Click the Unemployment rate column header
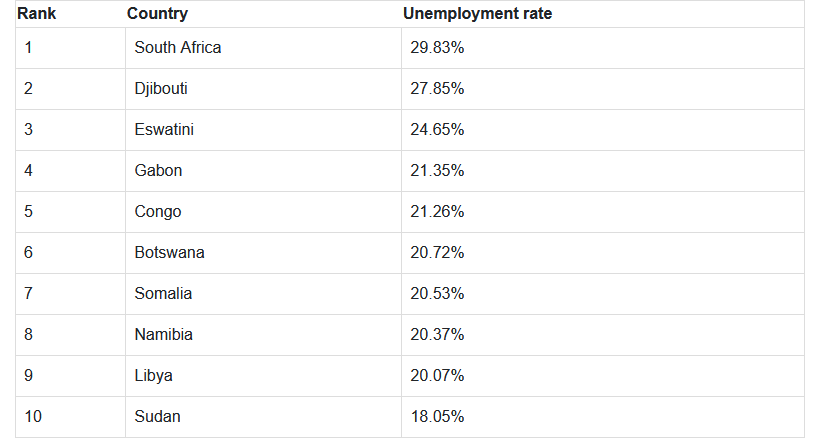821x442 pixels. 477,14
